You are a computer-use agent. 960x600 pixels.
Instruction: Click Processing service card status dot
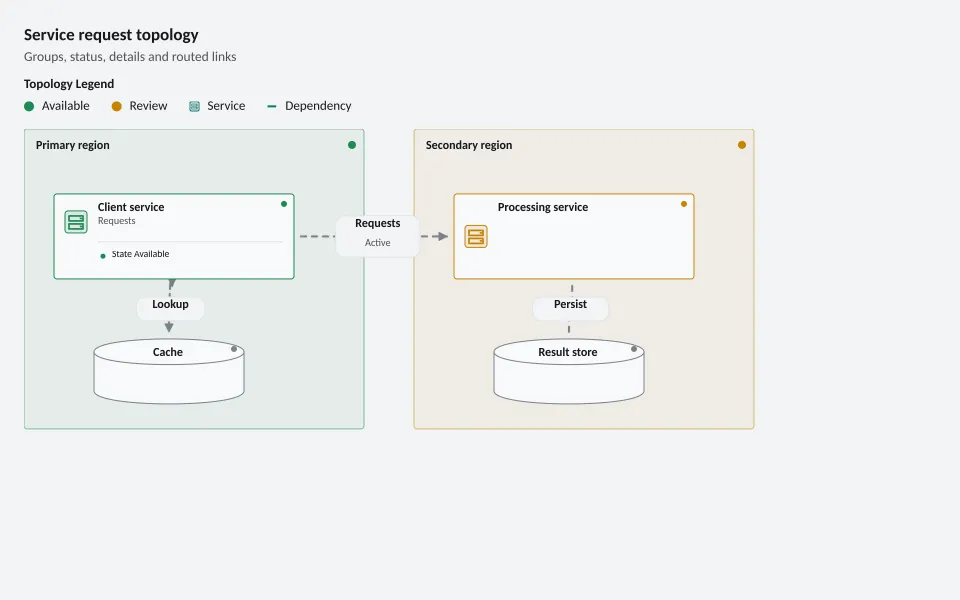point(684,204)
